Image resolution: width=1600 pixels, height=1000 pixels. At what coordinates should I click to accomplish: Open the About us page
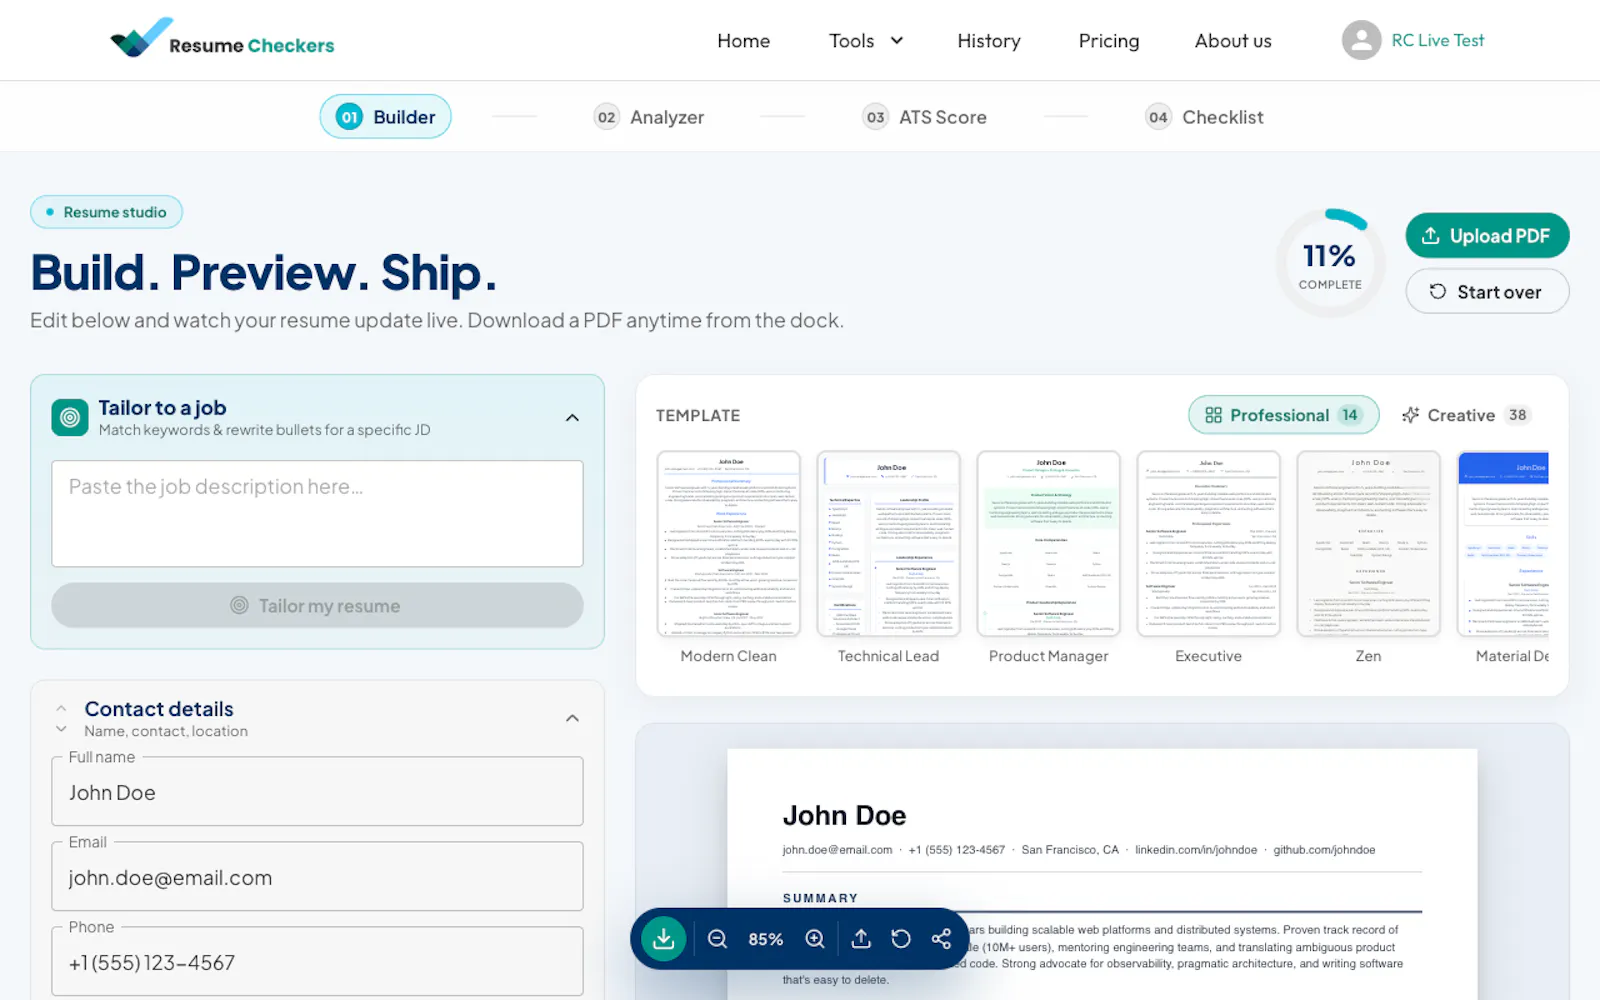point(1233,41)
